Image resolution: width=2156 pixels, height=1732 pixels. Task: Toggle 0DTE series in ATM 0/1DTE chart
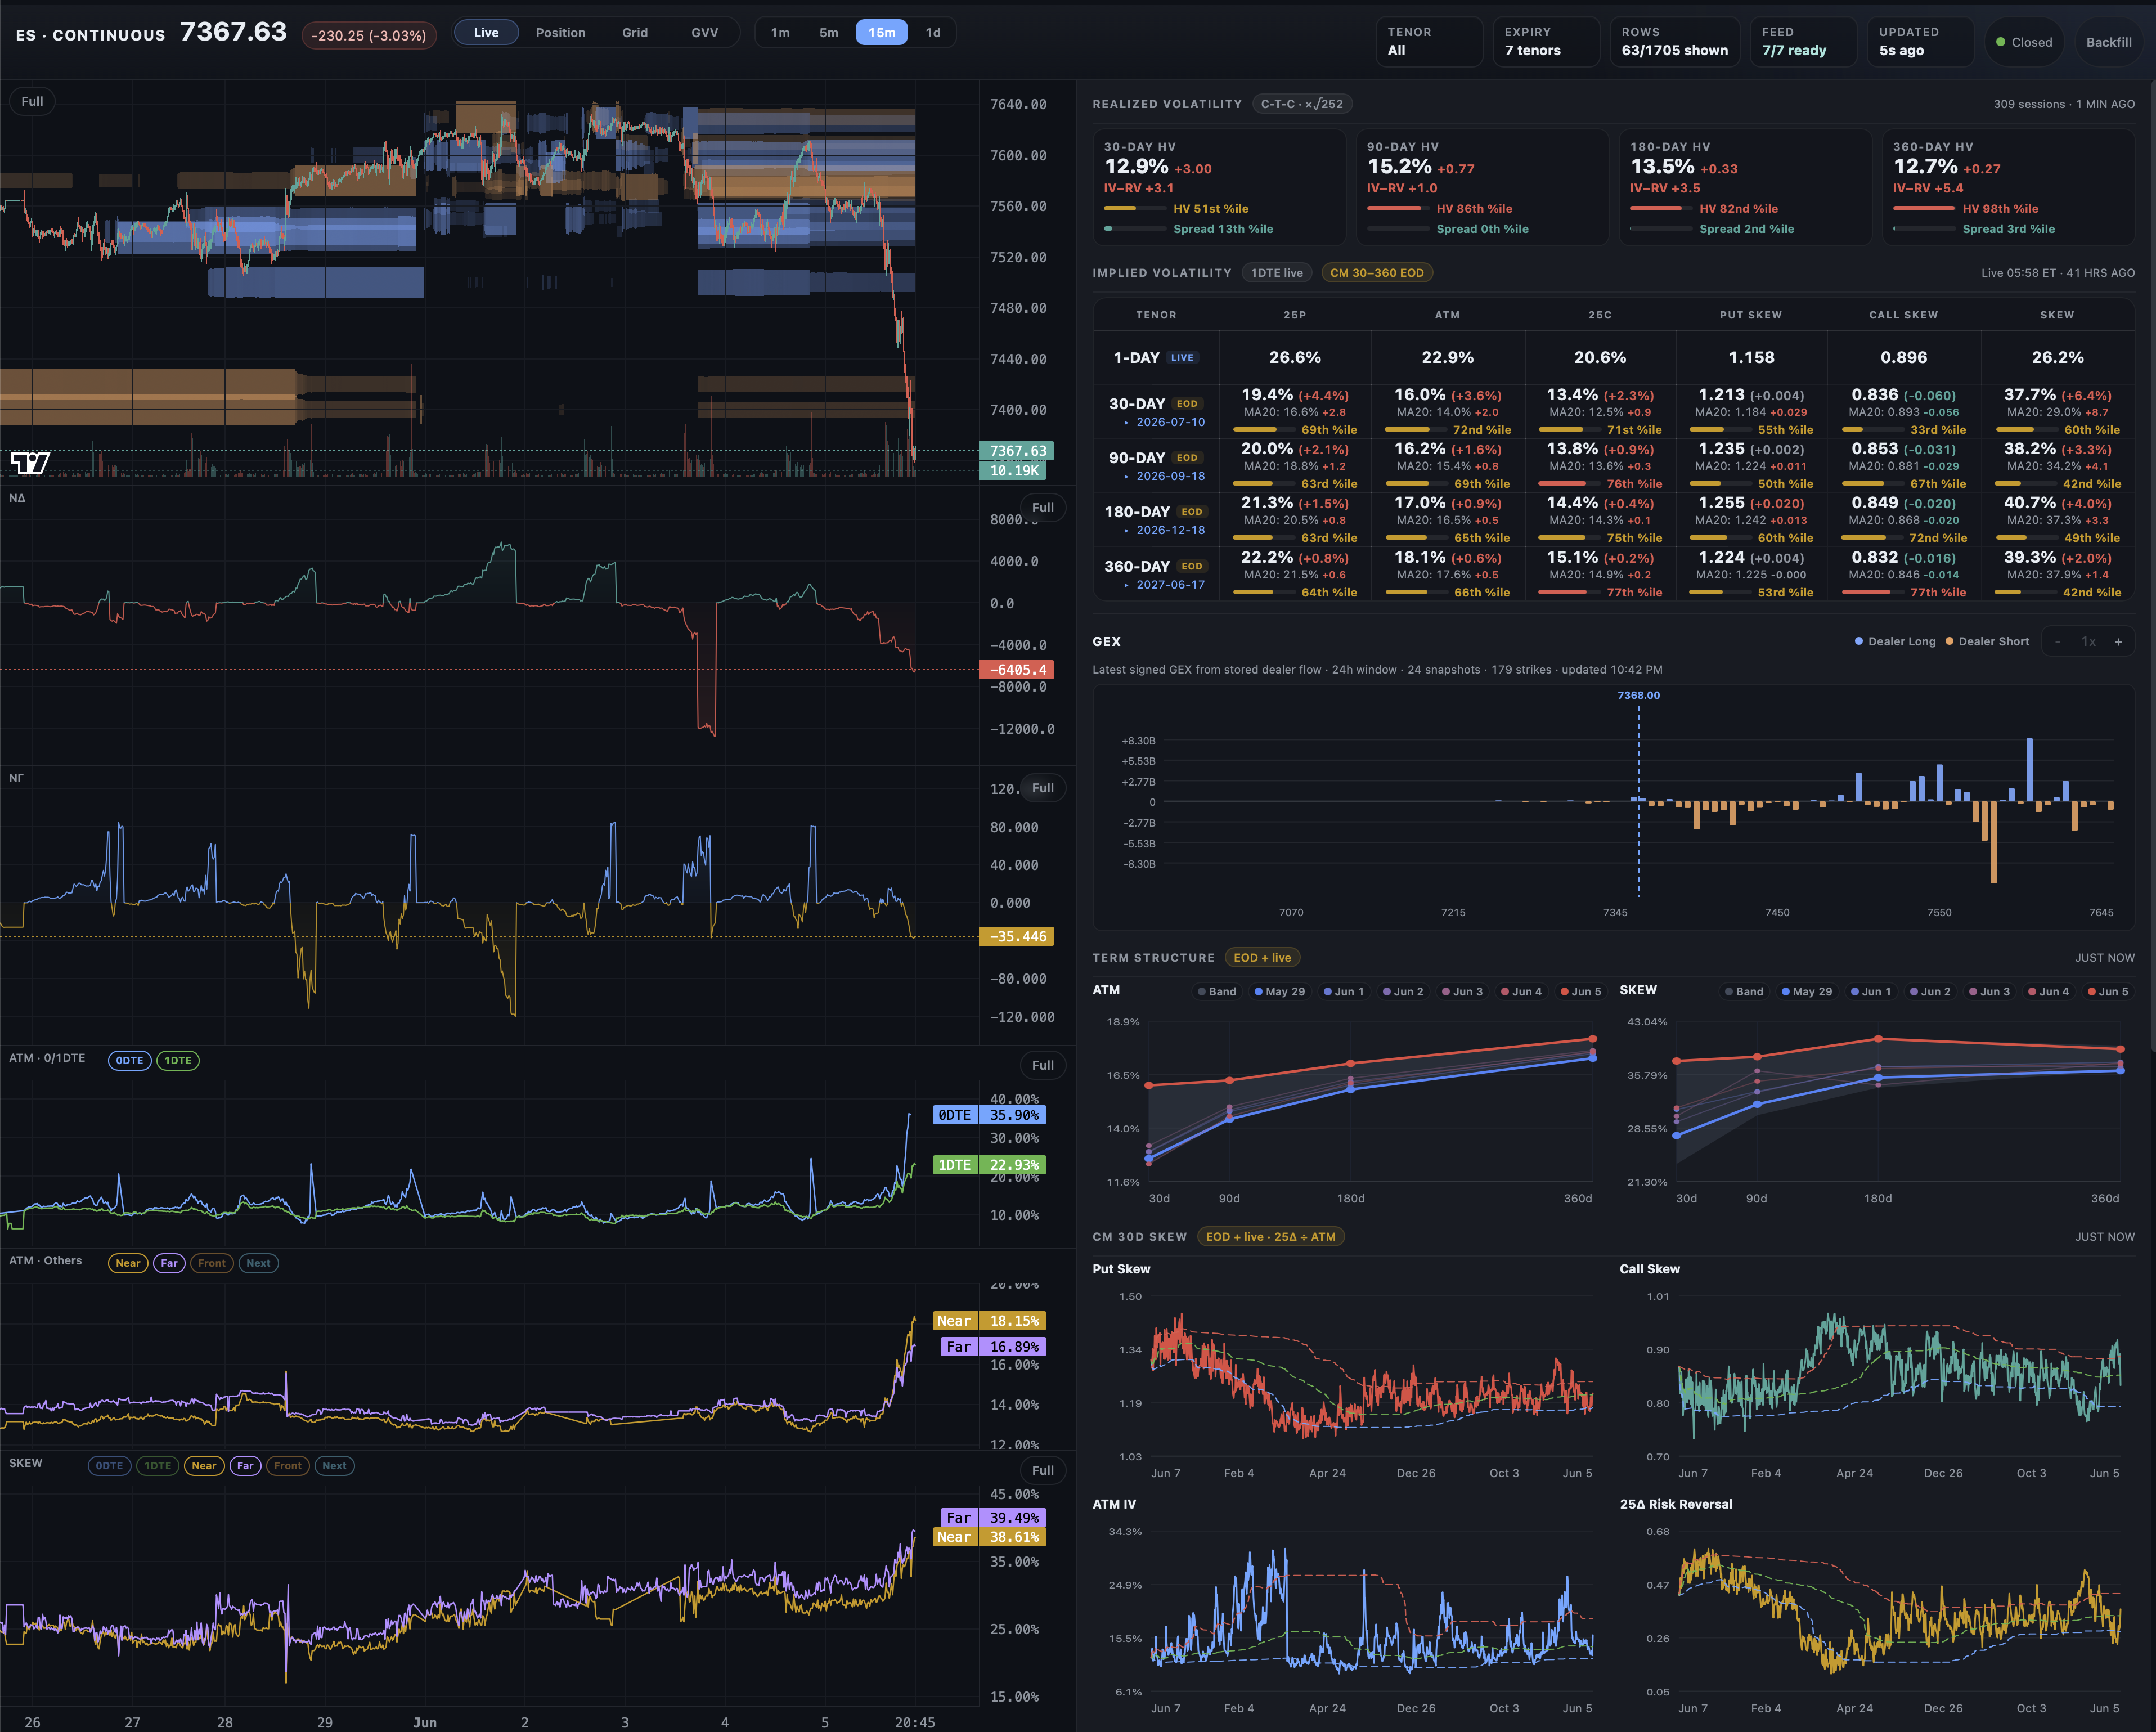coord(129,1061)
